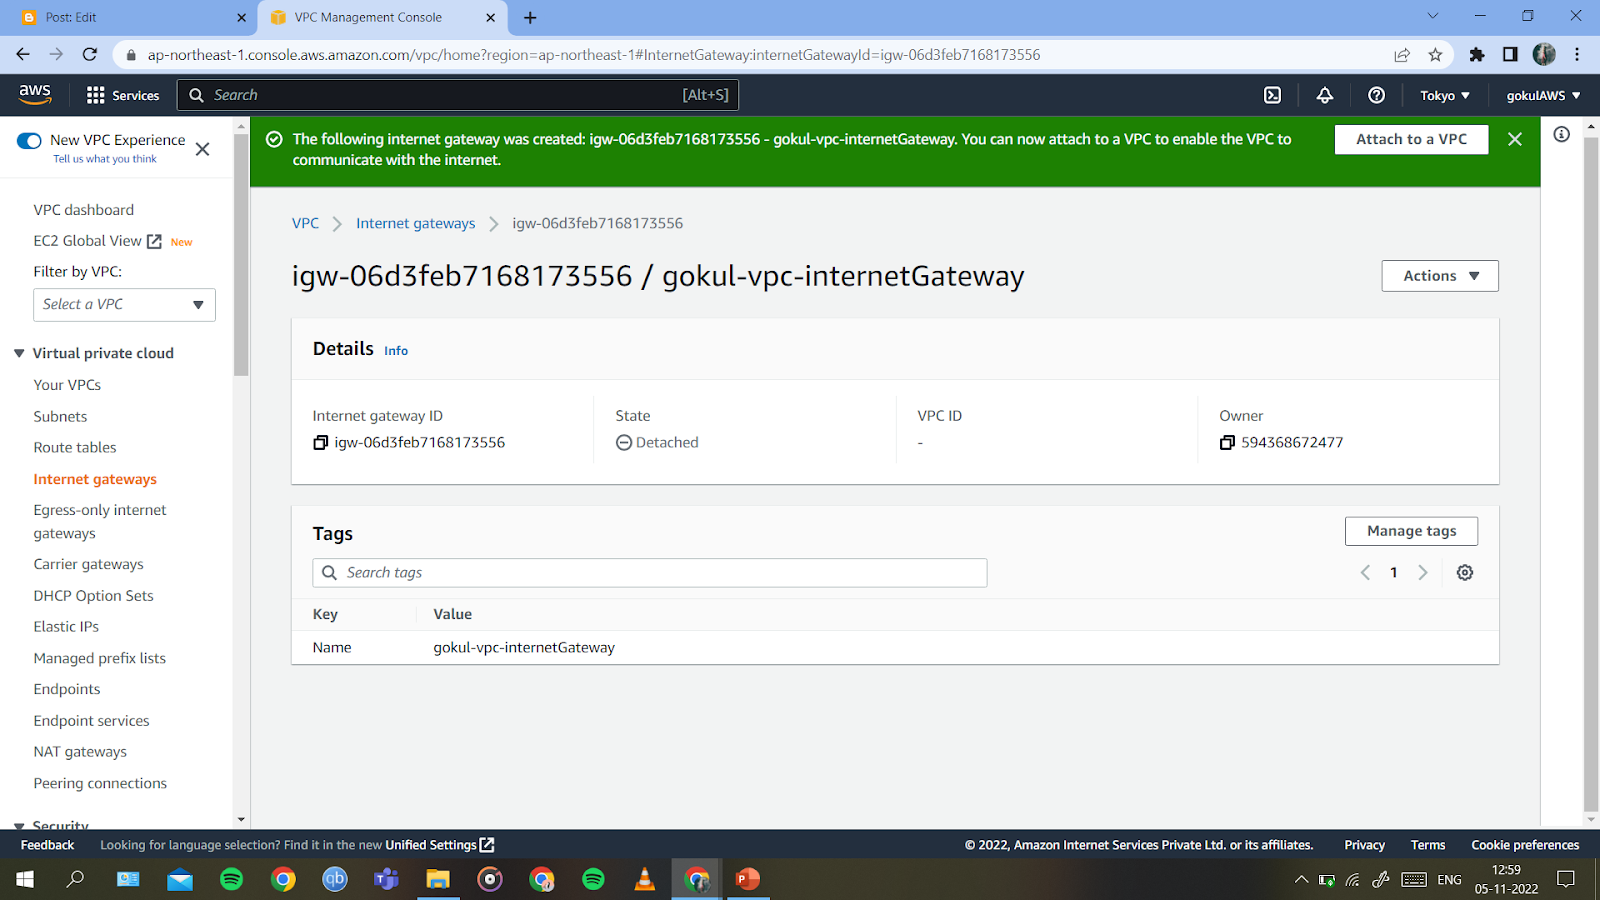The width and height of the screenshot is (1600, 900).
Task: Go to VPC breadcrumb link
Action: pyautogui.click(x=305, y=223)
